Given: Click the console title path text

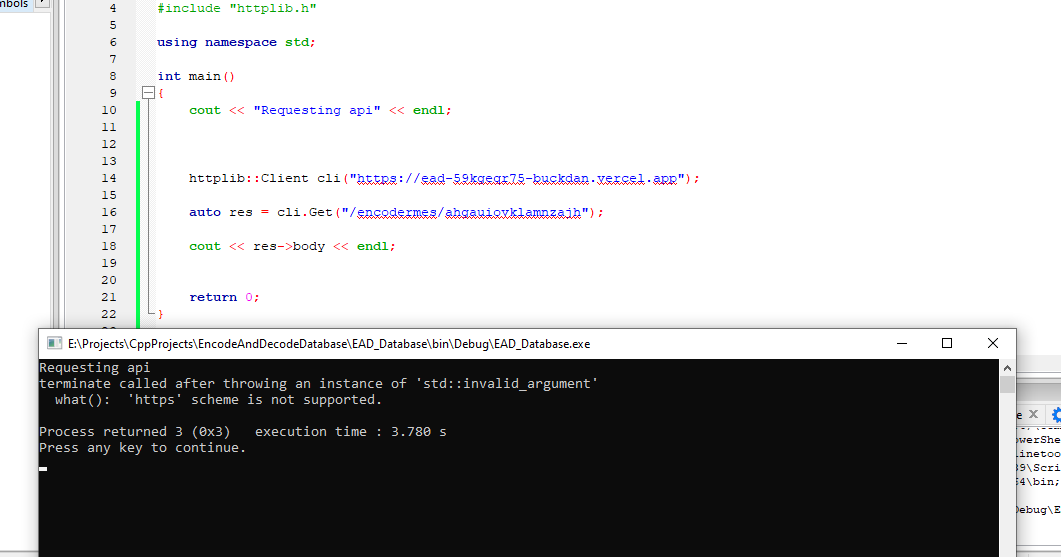Looking at the screenshot, I should (x=329, y=344).
